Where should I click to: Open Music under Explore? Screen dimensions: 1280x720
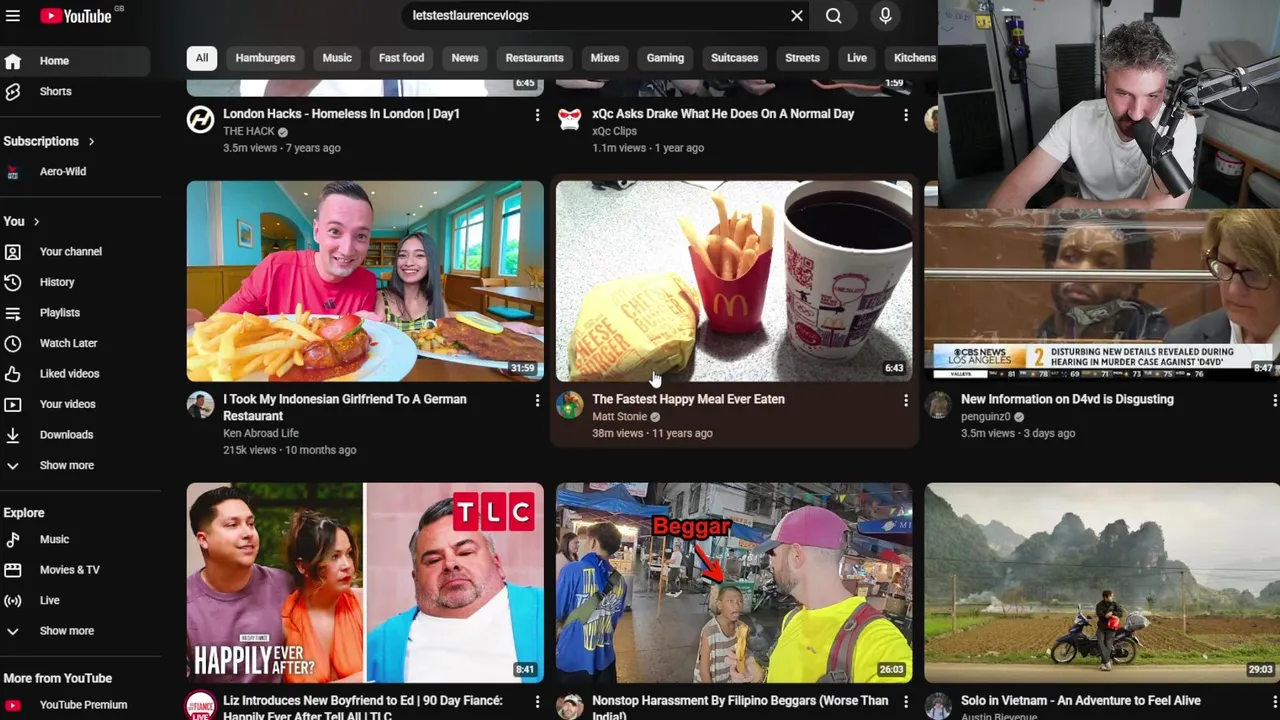75,539
